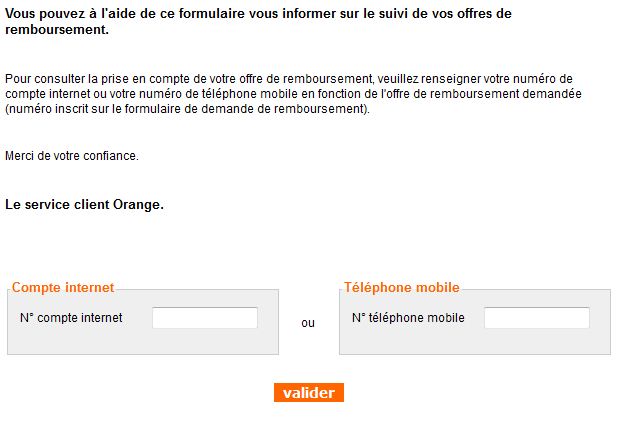Click the bold heading line starting "Vous pouvez"
Image resolution: width=619 pixels, height=422 pixels.
tap(258, 15)
